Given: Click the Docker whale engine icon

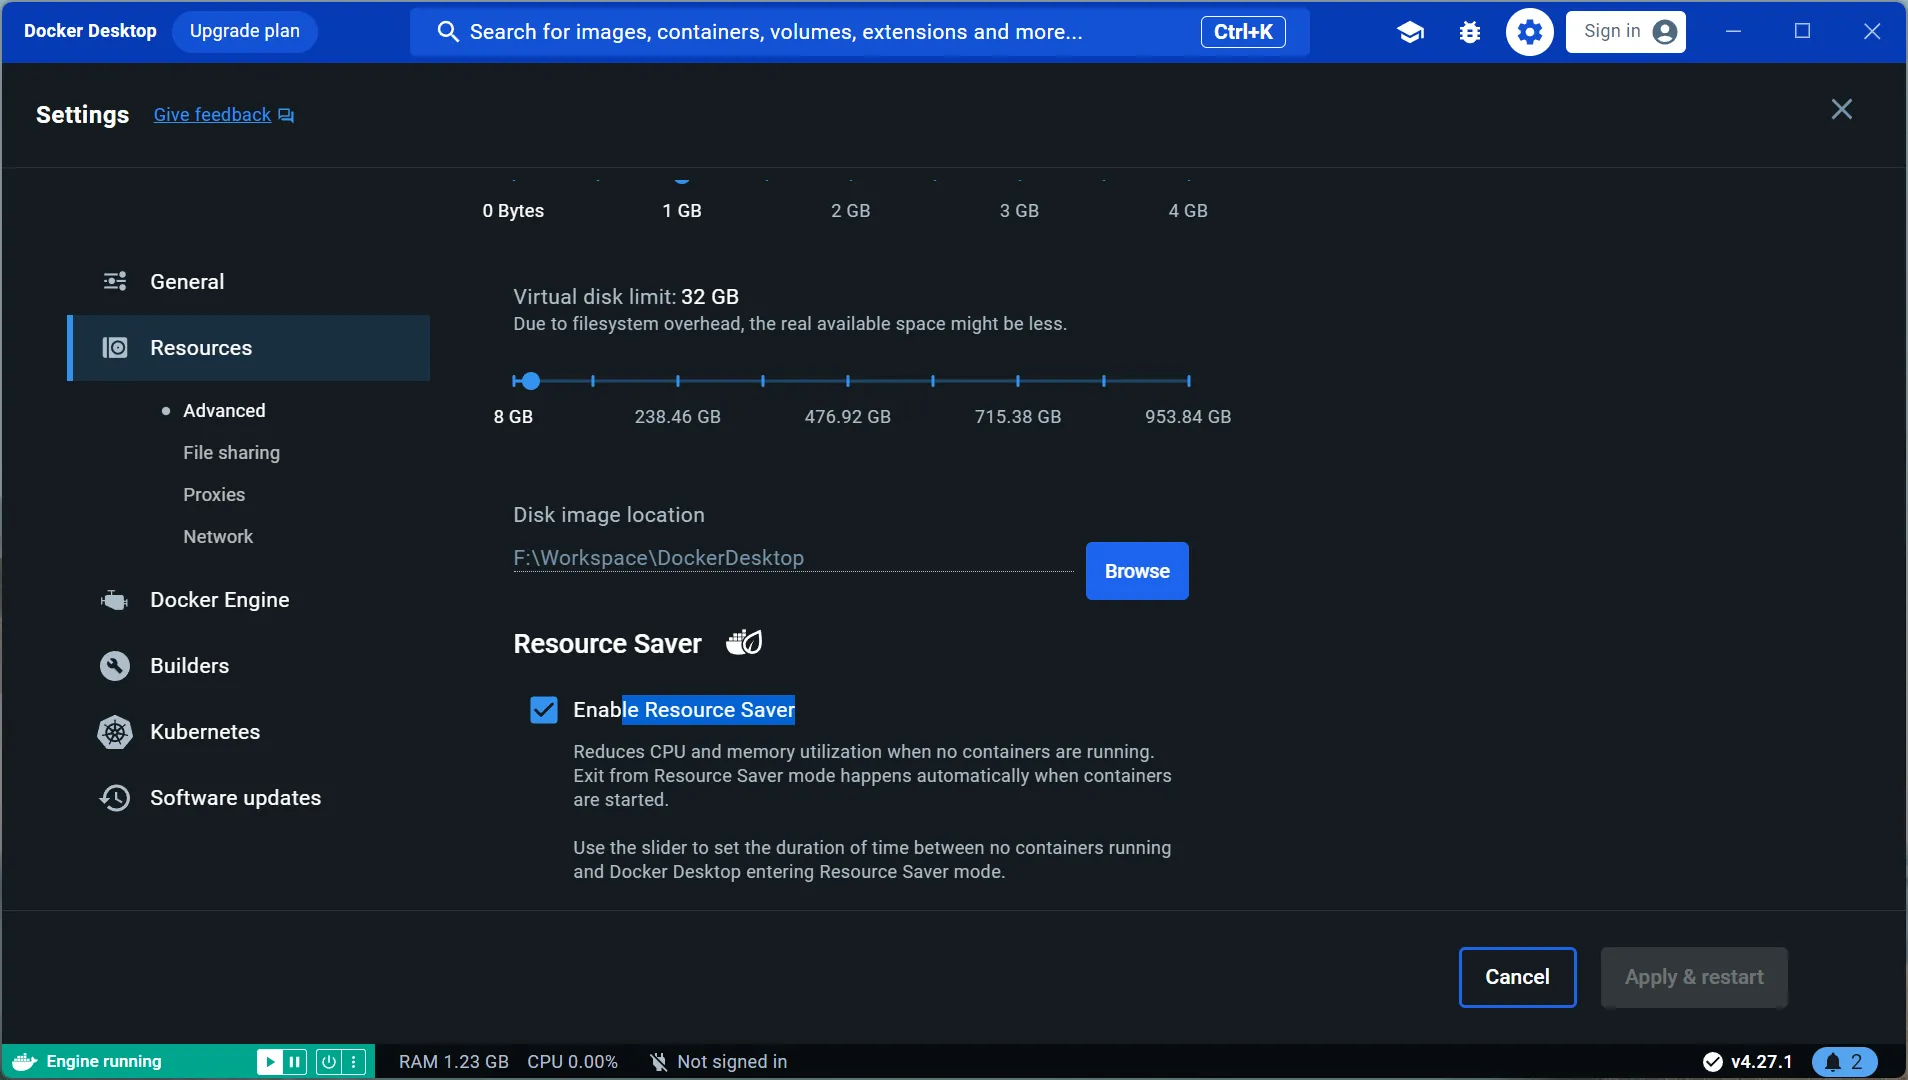Looking at the screenshot, I should coord(24,1062).
